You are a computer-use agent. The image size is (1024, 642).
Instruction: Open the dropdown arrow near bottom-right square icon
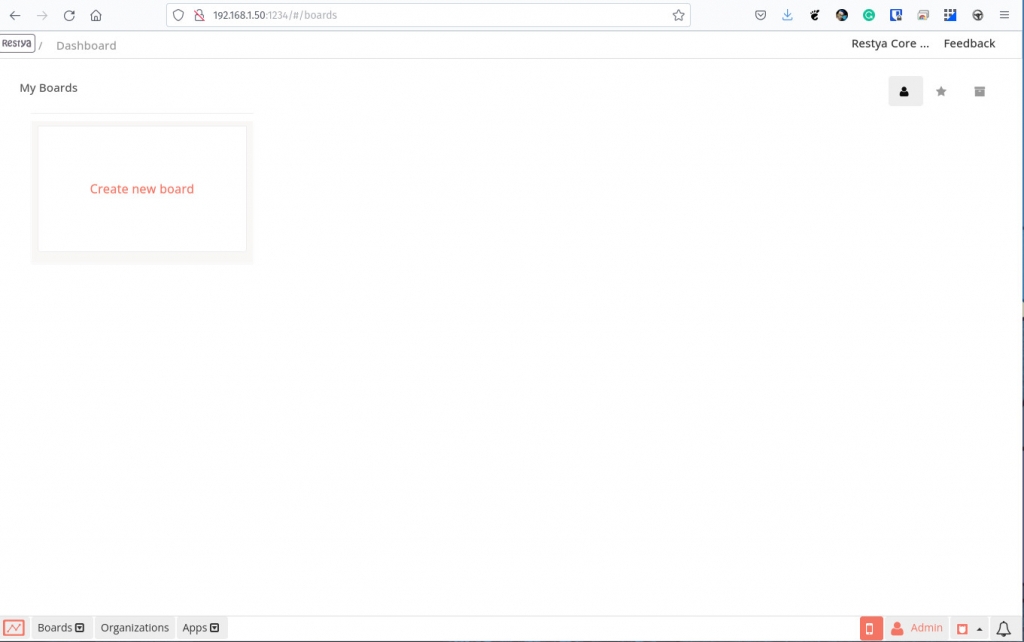pyautogui.click(x=979, y=628)
